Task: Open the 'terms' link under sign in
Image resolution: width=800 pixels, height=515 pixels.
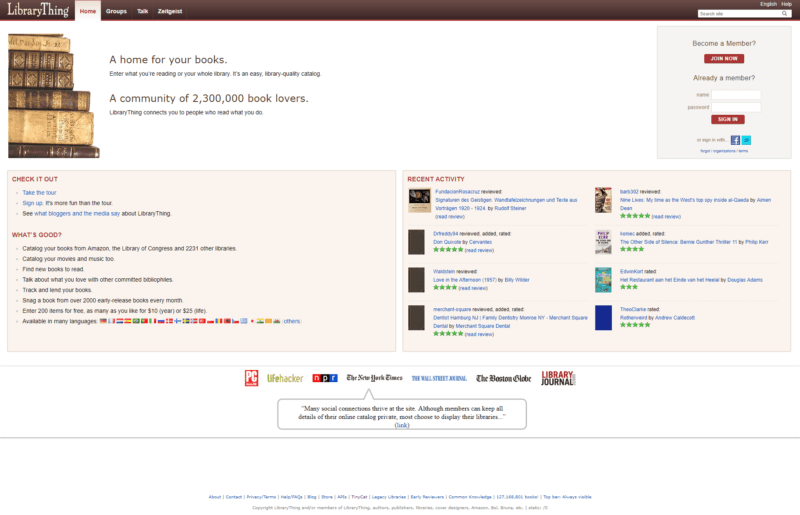Action: [x=743, y=151]
